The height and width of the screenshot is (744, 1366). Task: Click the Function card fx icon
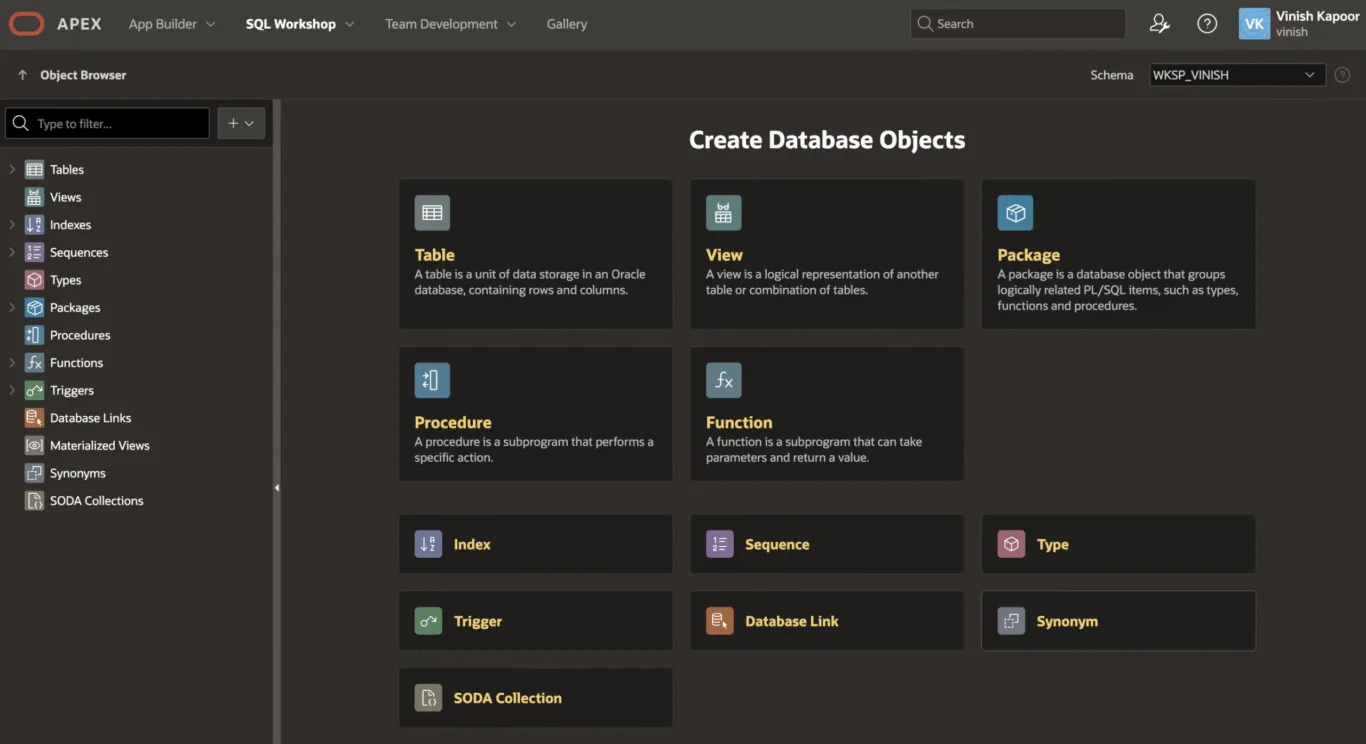[723, 381]
